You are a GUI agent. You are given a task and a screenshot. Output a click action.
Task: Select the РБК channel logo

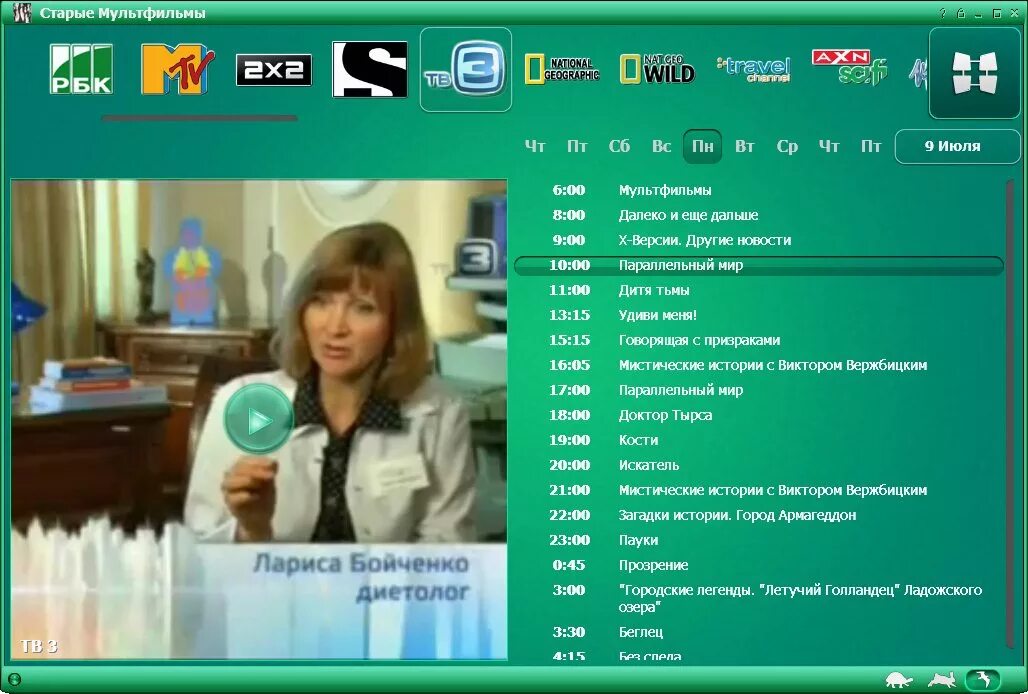coord(81,69)
